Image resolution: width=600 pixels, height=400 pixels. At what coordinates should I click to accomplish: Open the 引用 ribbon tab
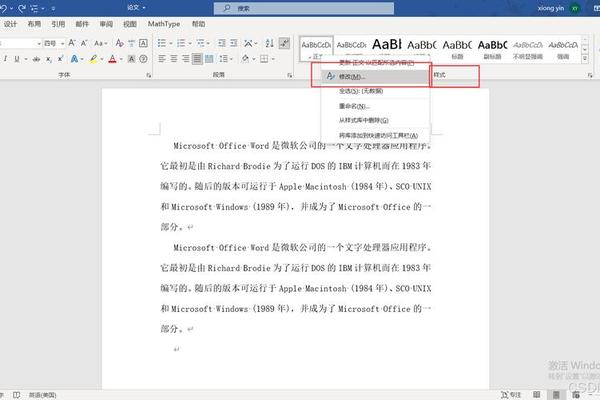58,24
